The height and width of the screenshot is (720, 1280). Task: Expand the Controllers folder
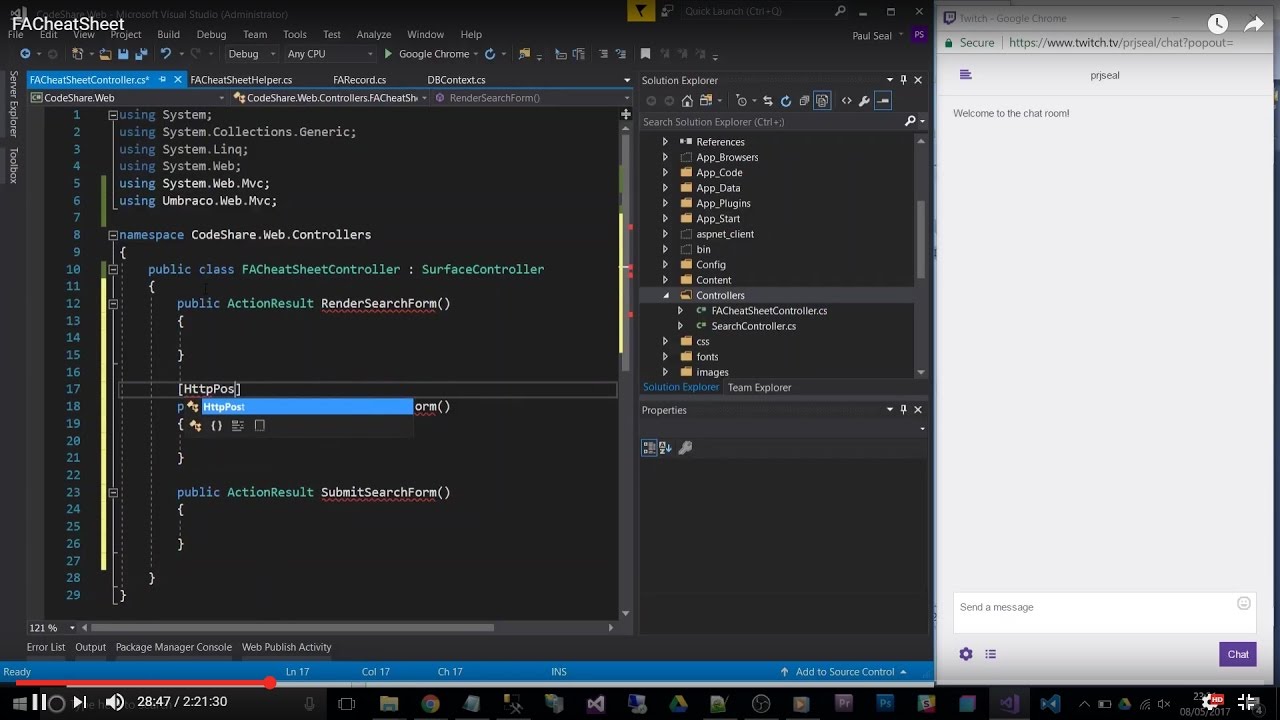[x=664, y=295]
